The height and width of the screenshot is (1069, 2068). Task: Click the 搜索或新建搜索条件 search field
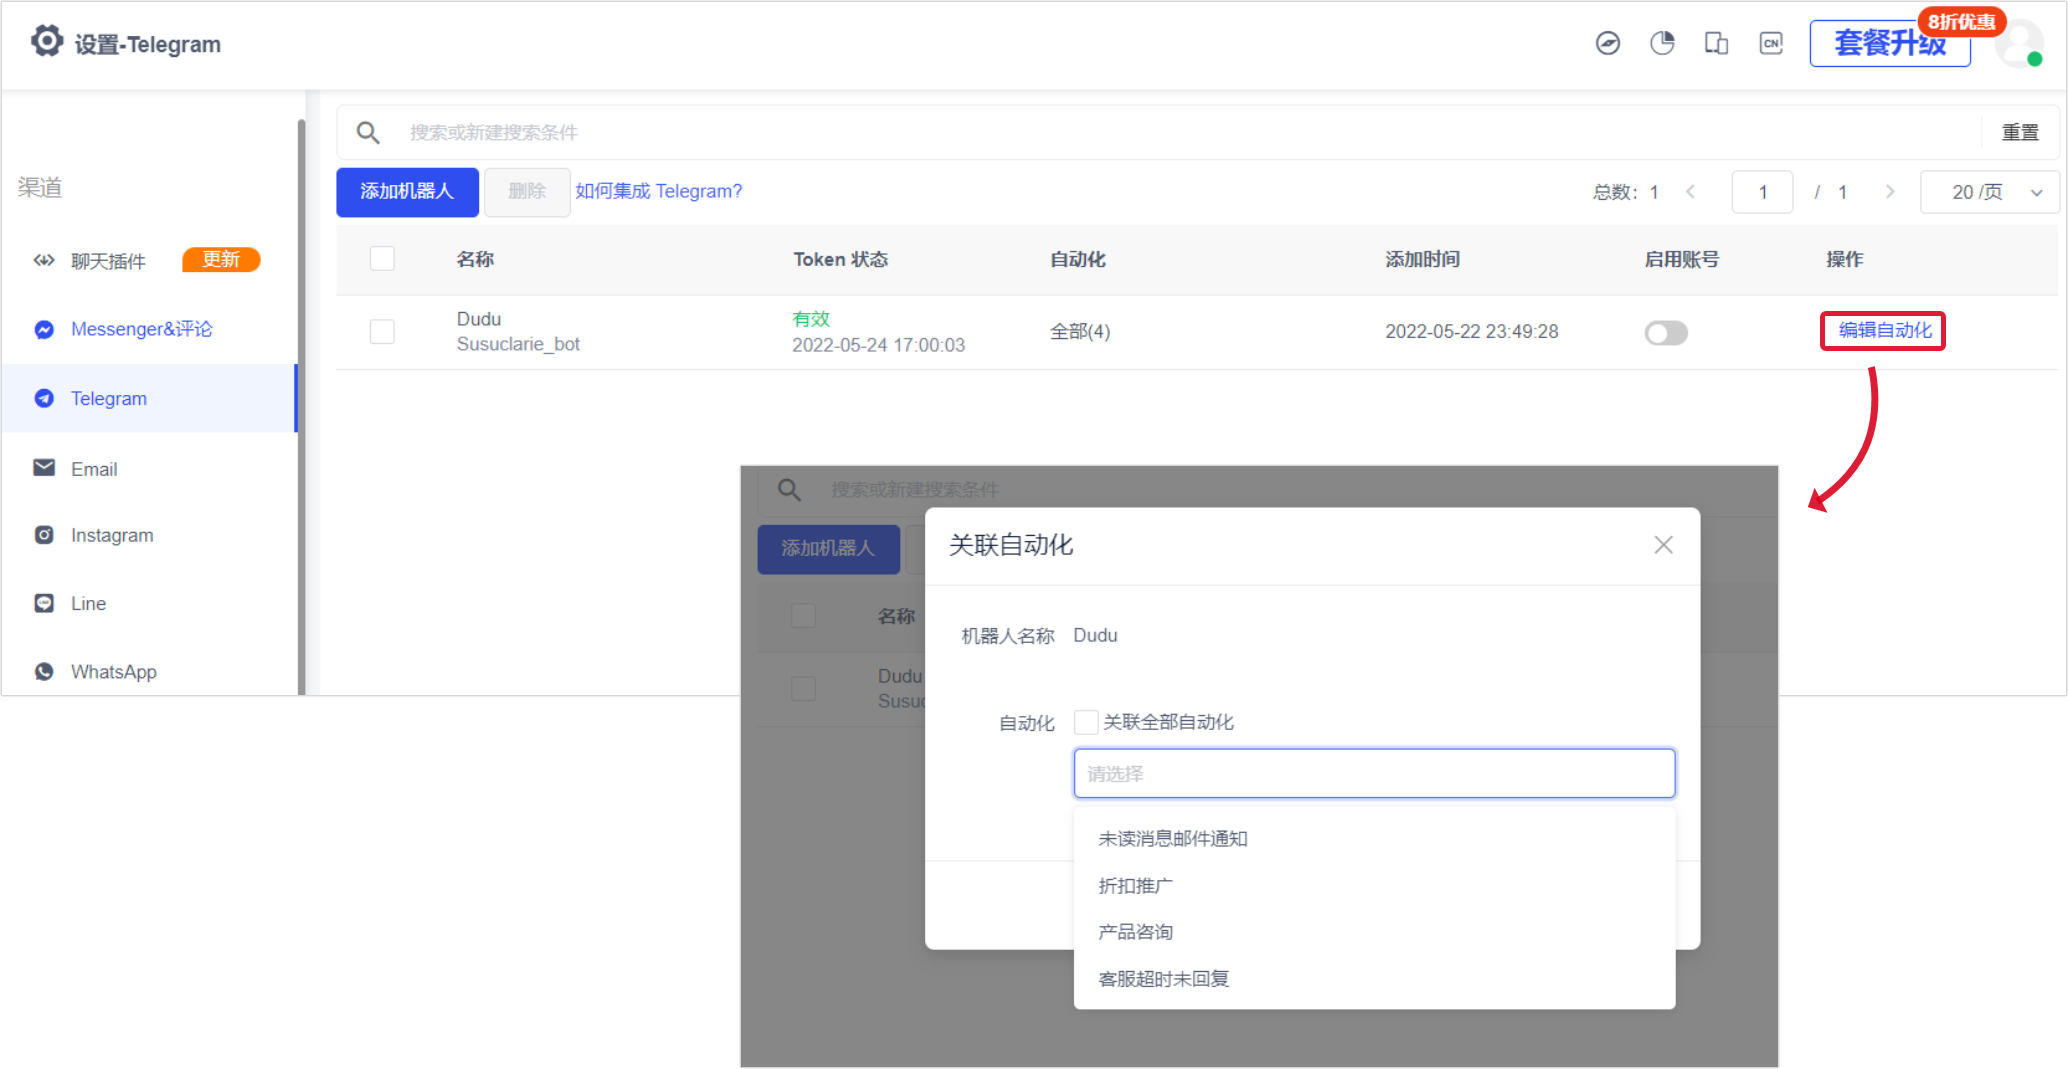(1190, 132)
